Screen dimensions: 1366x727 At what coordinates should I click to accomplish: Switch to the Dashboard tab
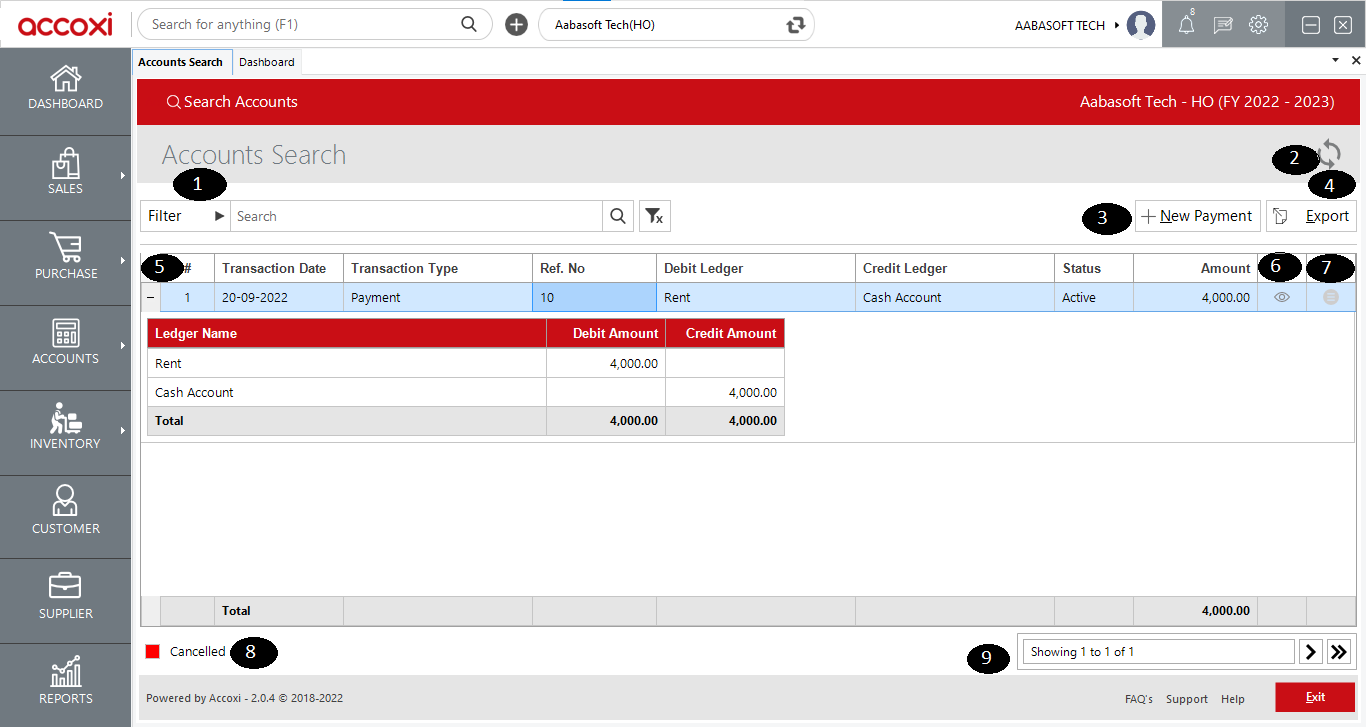click(267, 62)
